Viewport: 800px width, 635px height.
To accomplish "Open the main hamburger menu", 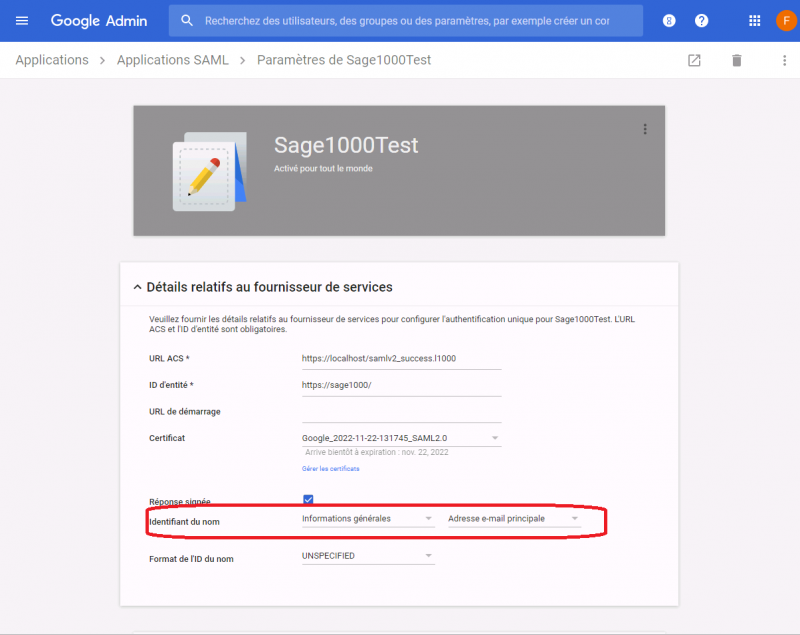I will point(22,21).
